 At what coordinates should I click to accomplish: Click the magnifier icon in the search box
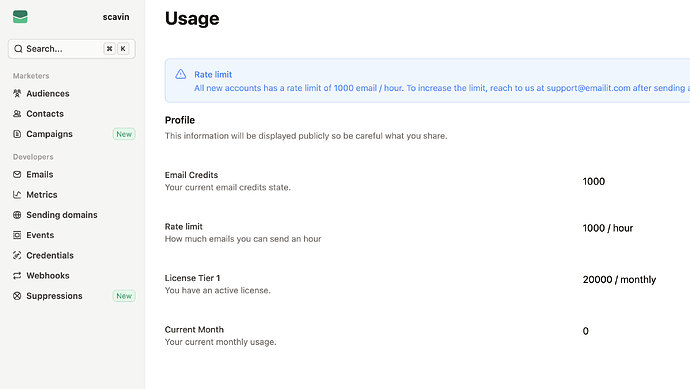coord(18,49)
